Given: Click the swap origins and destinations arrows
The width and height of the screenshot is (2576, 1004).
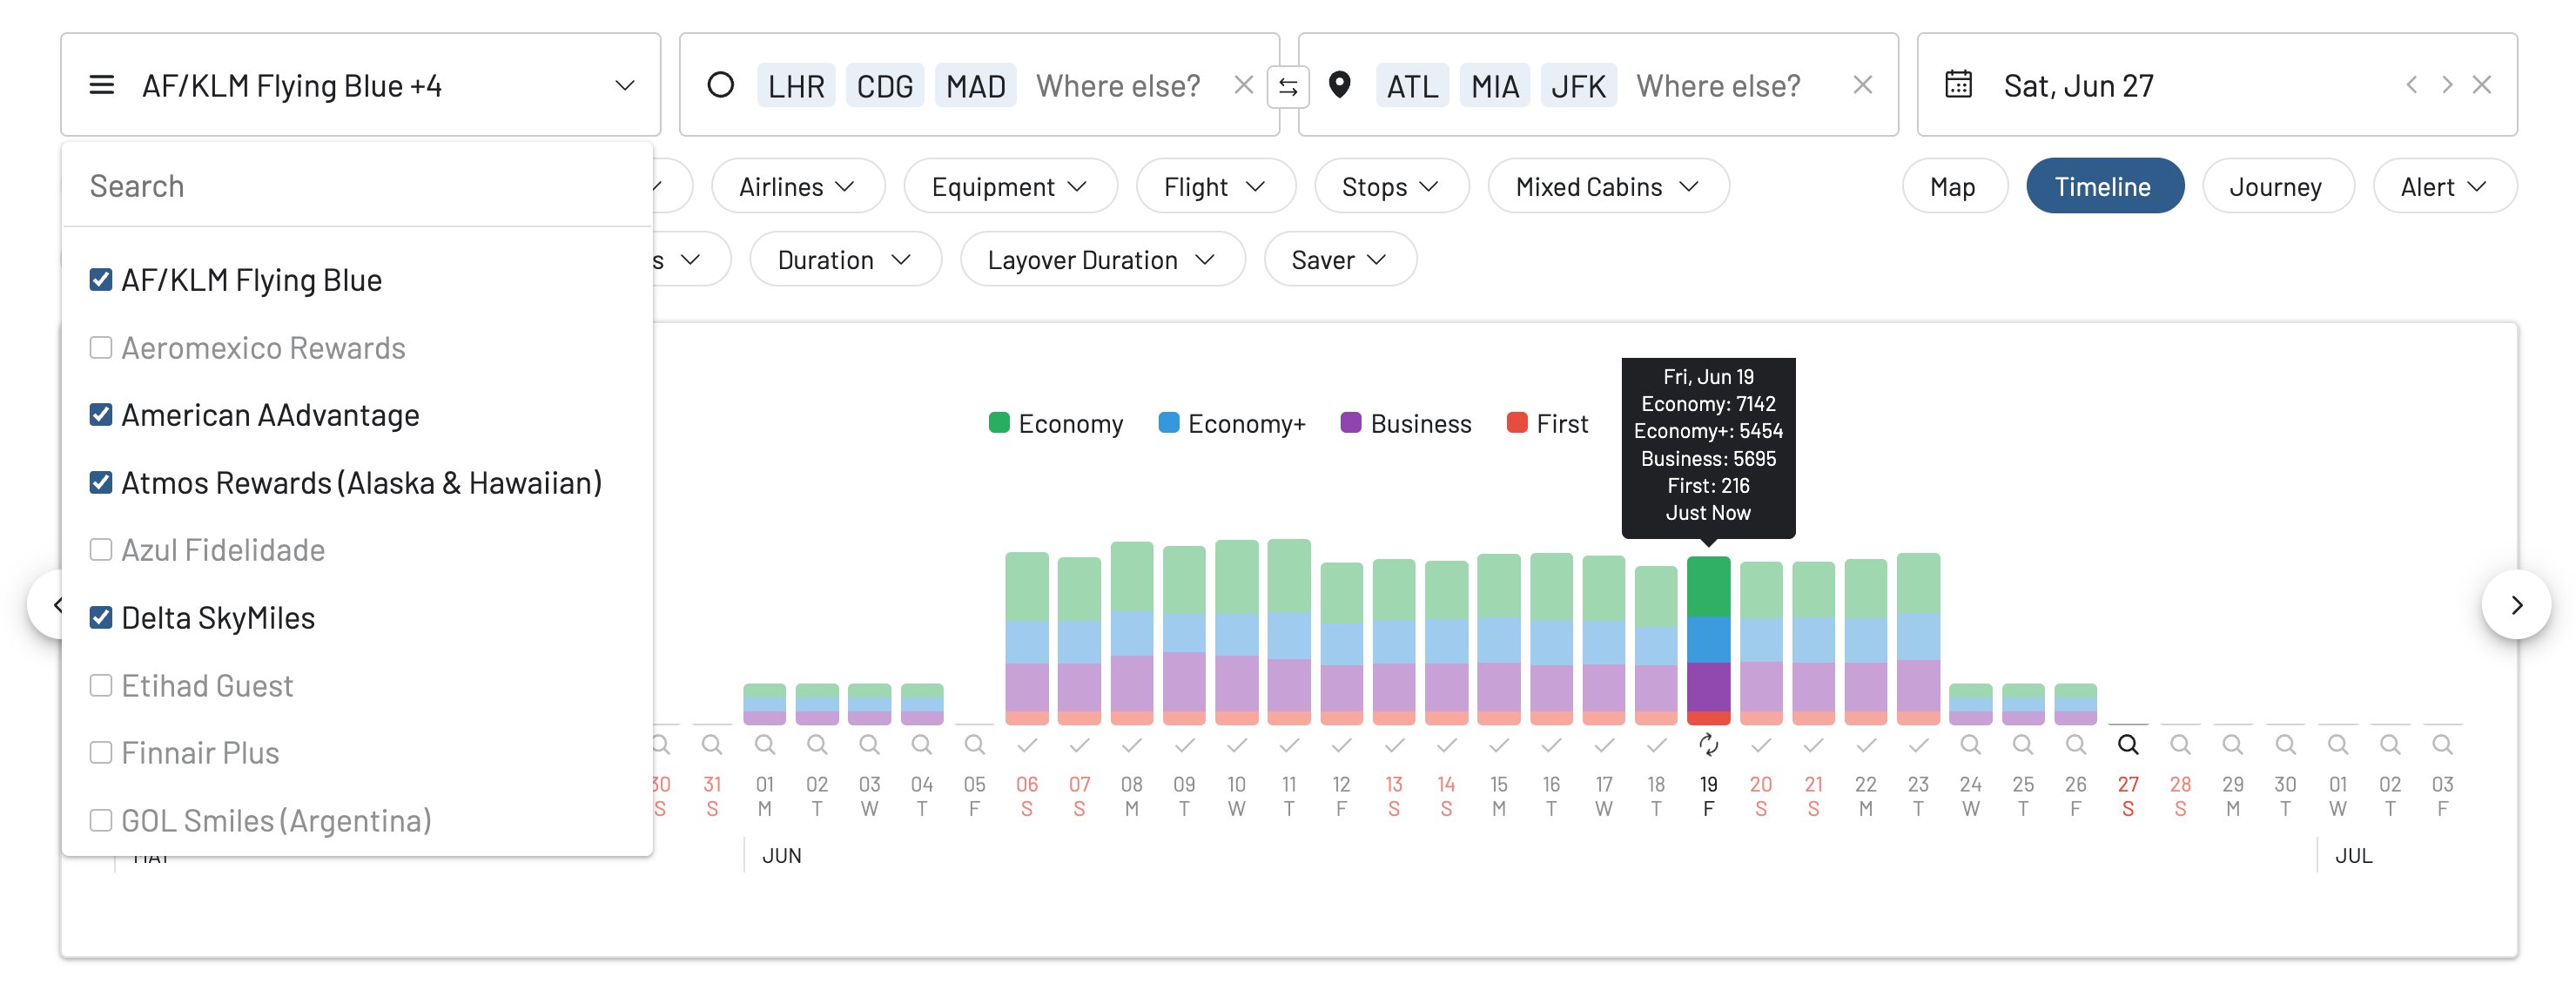Looking at the screenshot, I should point(1289,85).
